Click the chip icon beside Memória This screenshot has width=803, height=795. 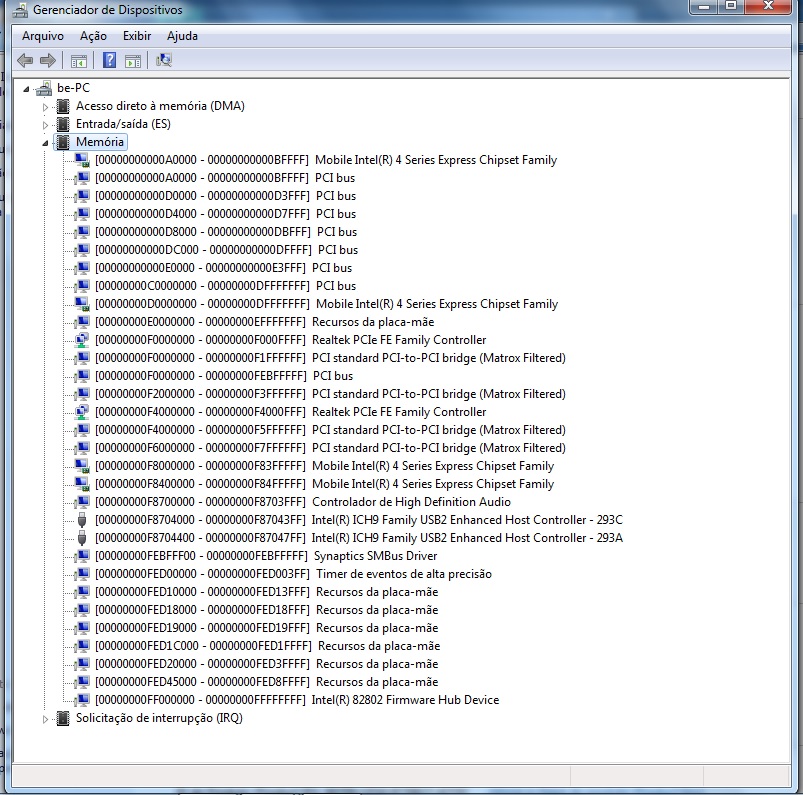click(x=63, y=142)
